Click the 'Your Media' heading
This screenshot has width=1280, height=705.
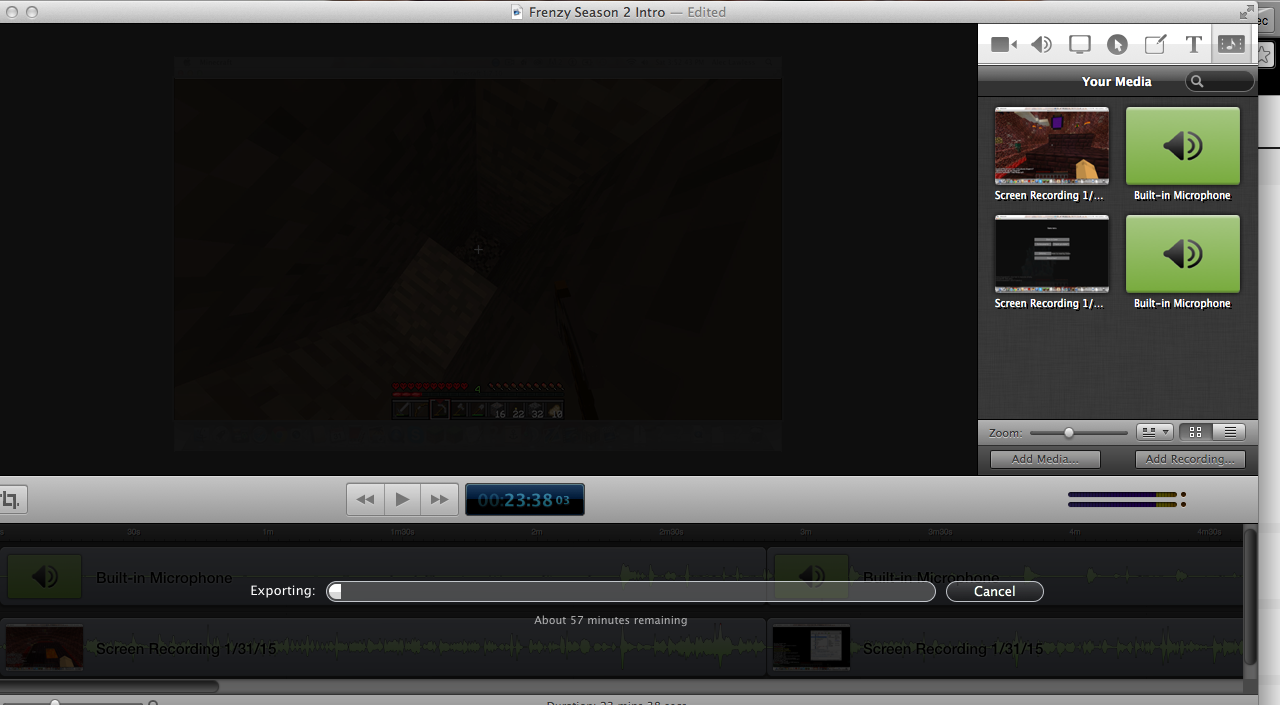[1117, 82]
